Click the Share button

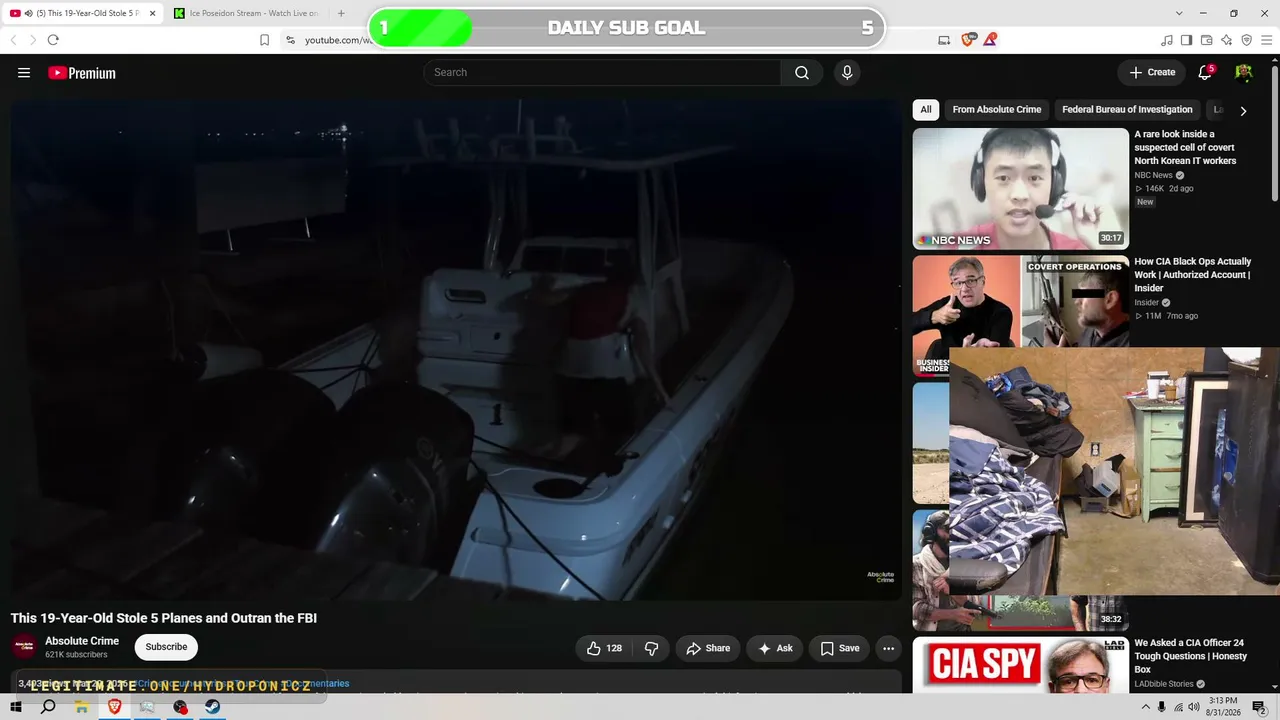[708, 648]
